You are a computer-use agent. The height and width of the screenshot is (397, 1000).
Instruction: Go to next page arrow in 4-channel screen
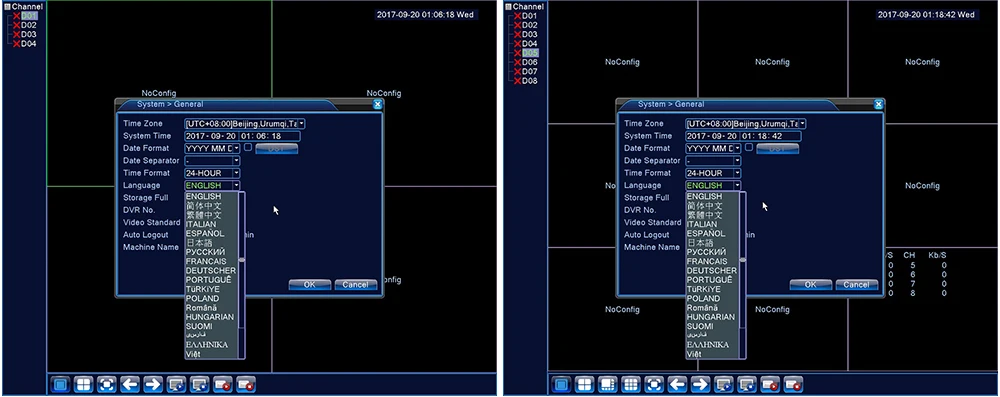point(153,384)
